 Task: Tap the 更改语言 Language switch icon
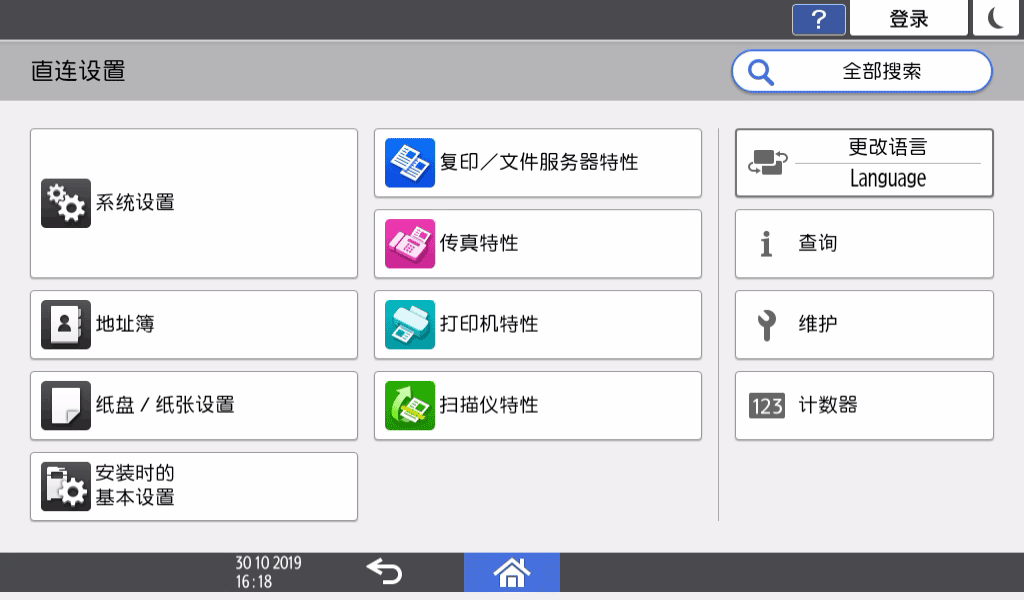[x=766, y=162]
